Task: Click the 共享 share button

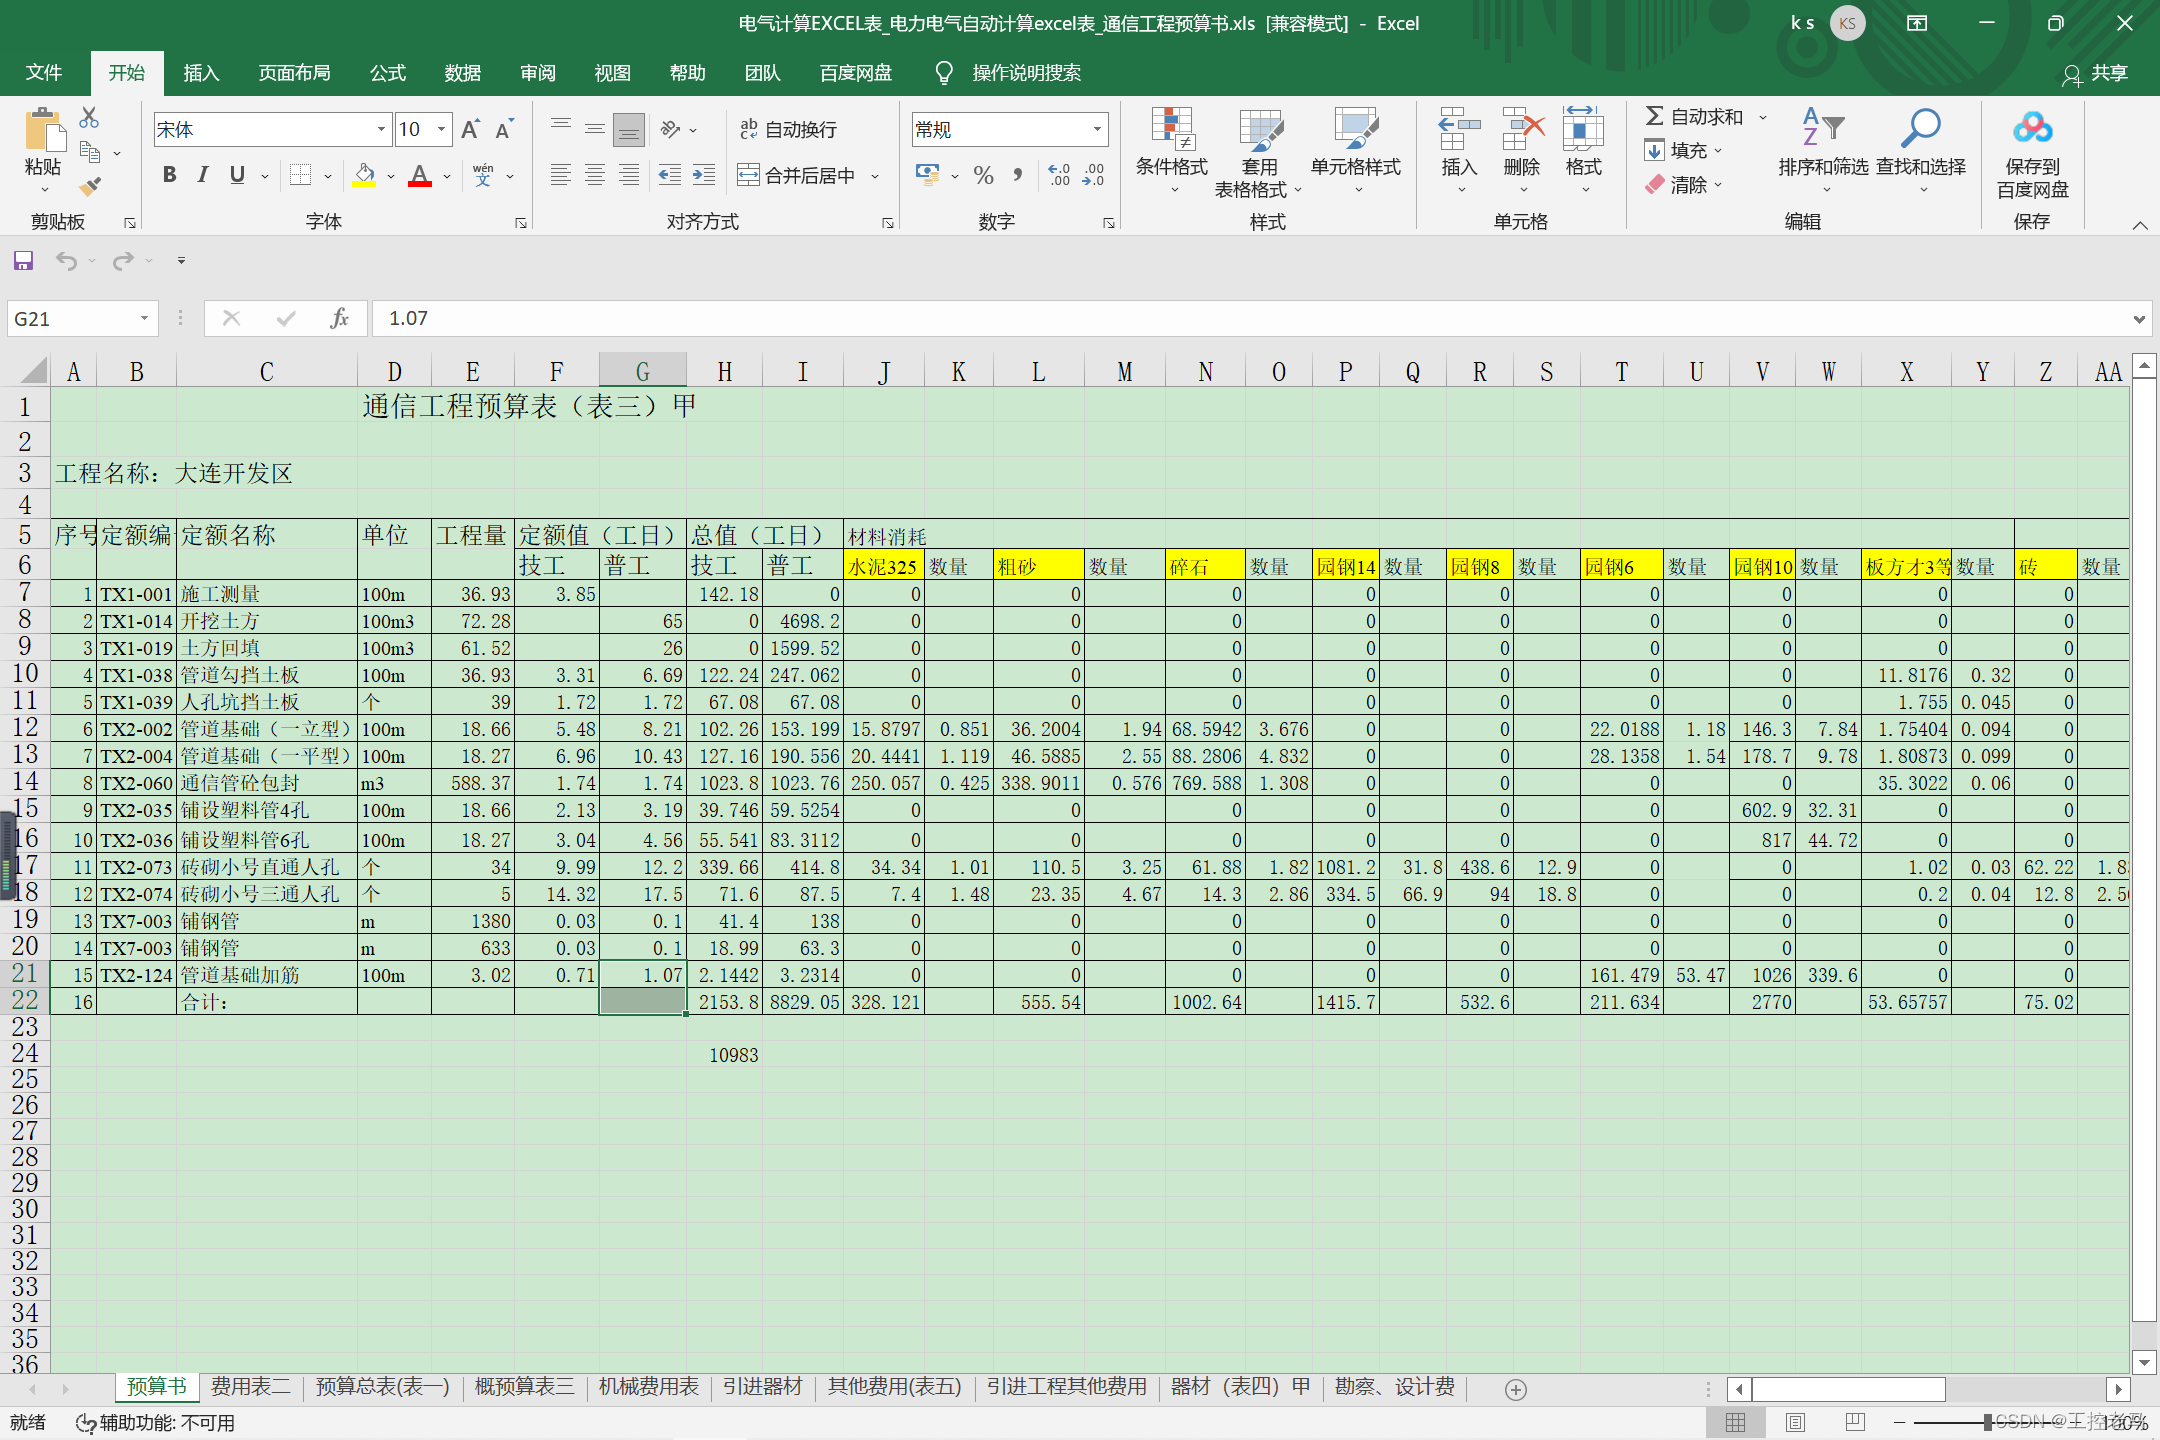Action: [x=2096, y=73]
